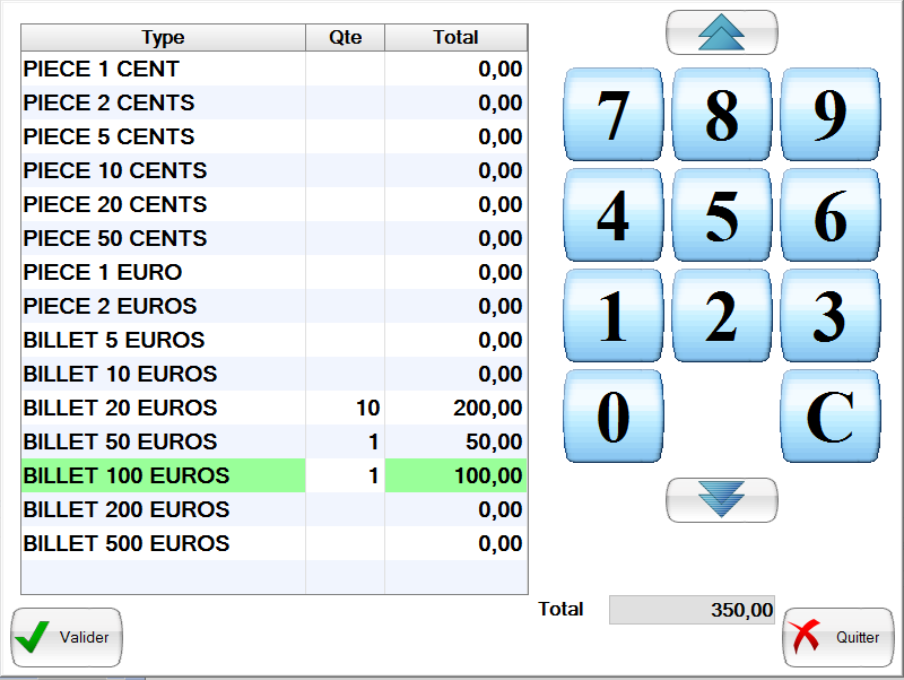Click the Total column header
The width and height of the screenshot is (904, 680).
[x=455, y=38]
